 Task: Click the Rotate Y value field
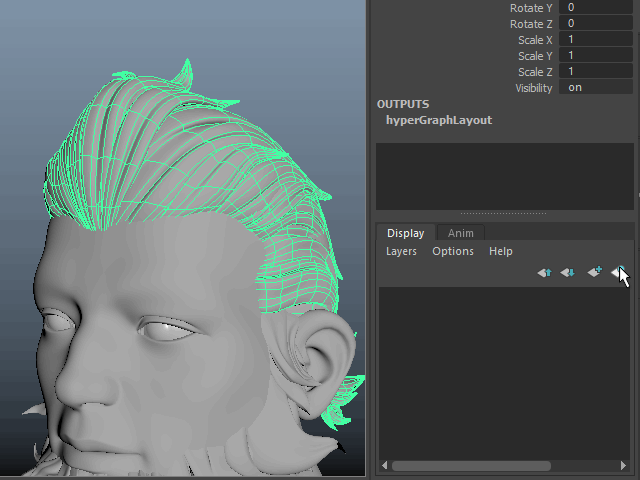596,8
